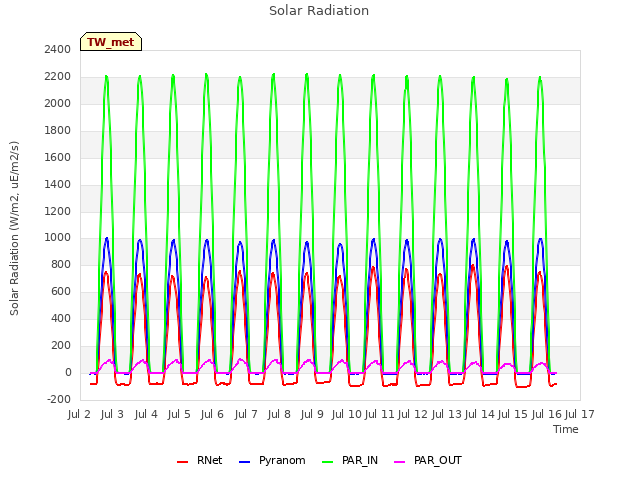Click the 0 y-axis tick label
The image size is (640, 480).
tap(68, 372)
